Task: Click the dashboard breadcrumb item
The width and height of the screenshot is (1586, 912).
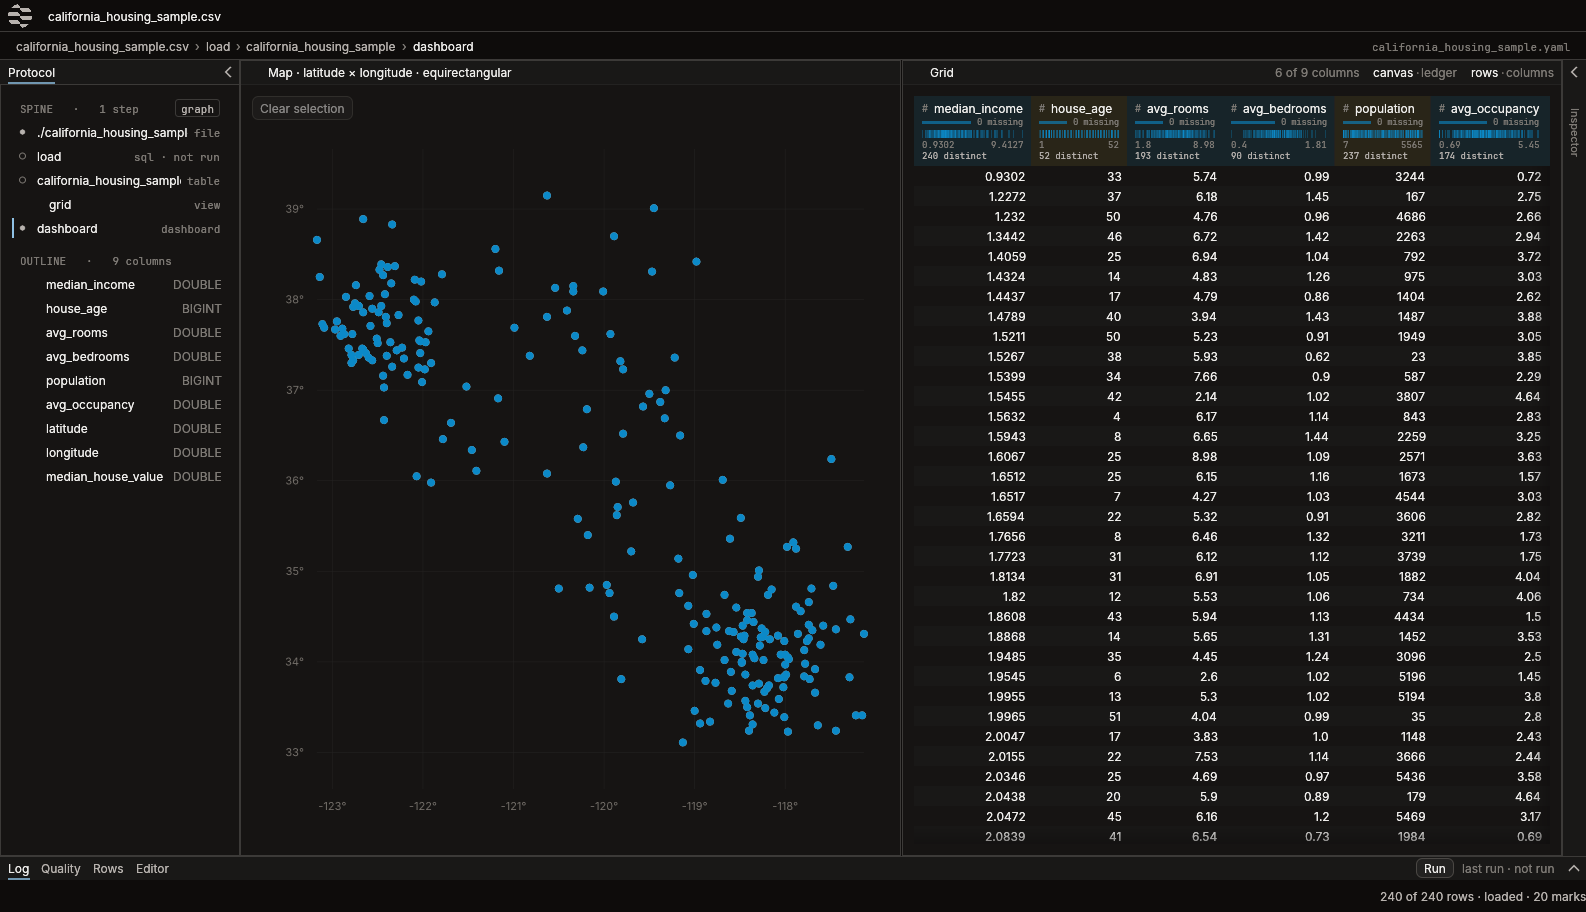Action: coord(443,47)
